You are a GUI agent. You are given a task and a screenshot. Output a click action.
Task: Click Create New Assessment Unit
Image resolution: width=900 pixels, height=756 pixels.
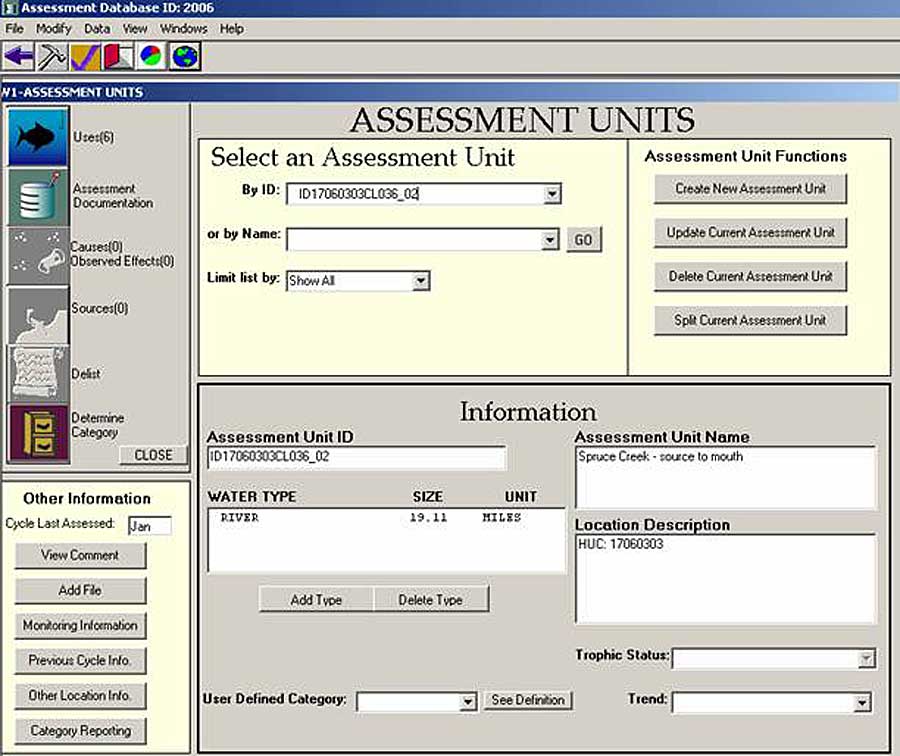pos(750,188)
